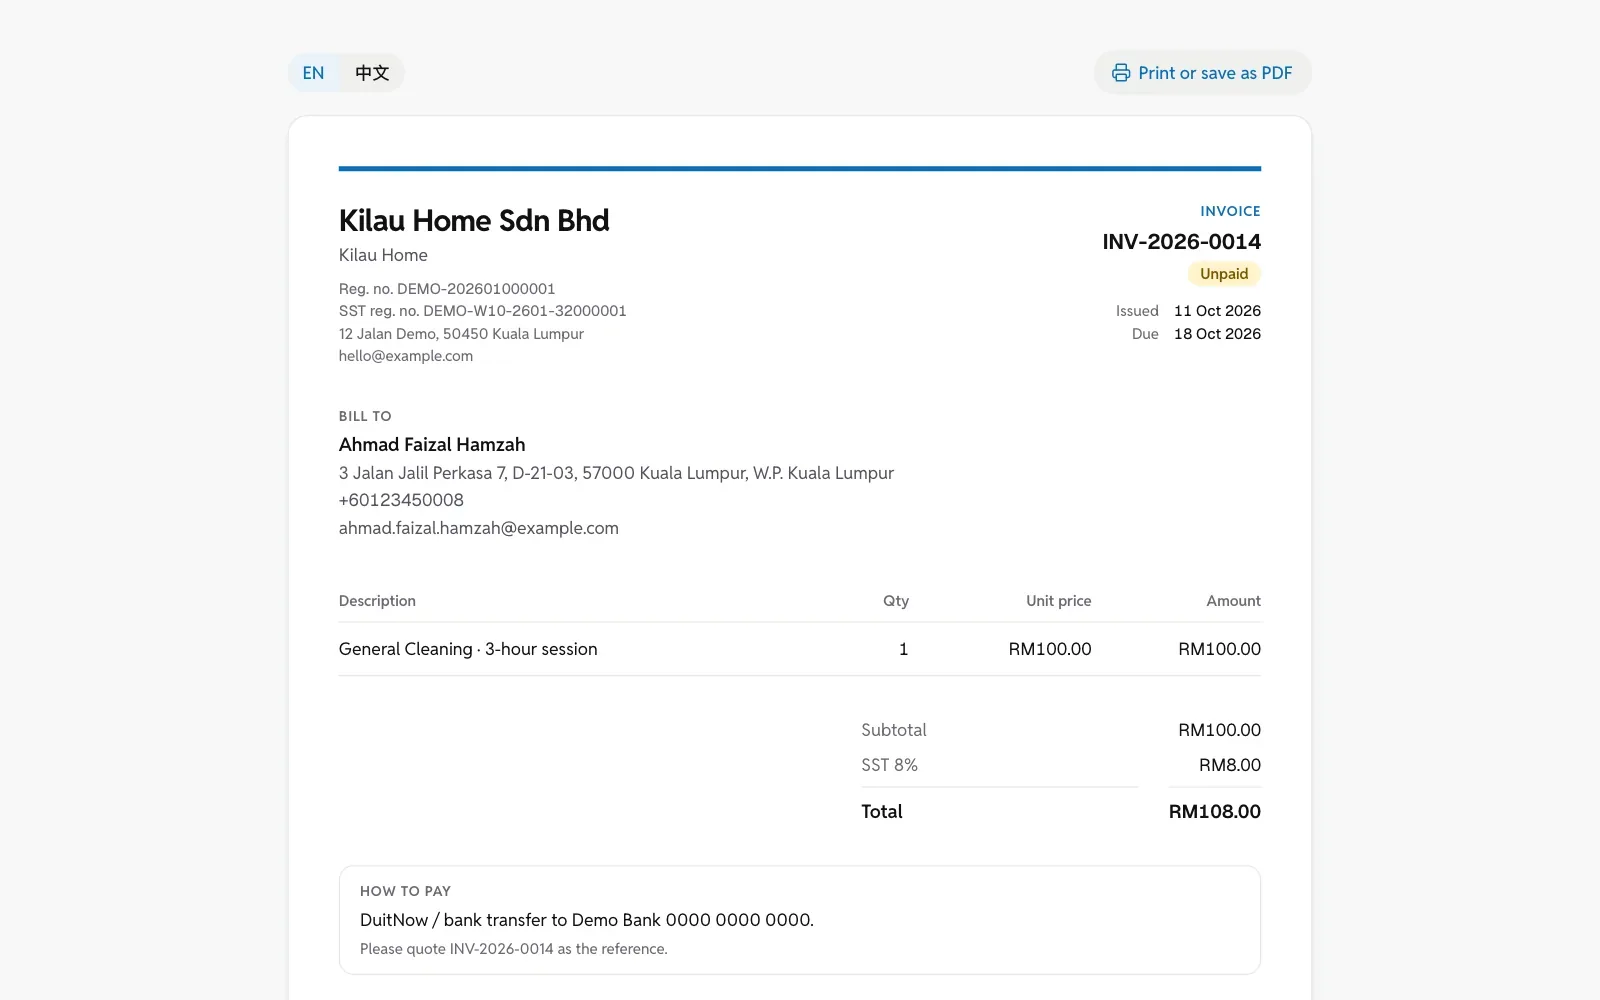Image resolution: width=1600 pixels, height=1000 pixels.
Task: Click the hello@example.com email address
Action: click(x=406, y=356)
